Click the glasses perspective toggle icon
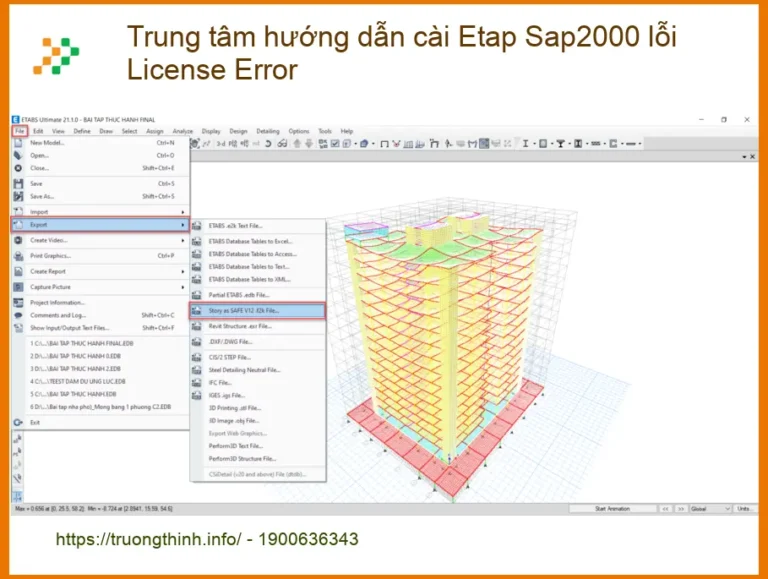 pyautogui.click(x=282, y=144)
